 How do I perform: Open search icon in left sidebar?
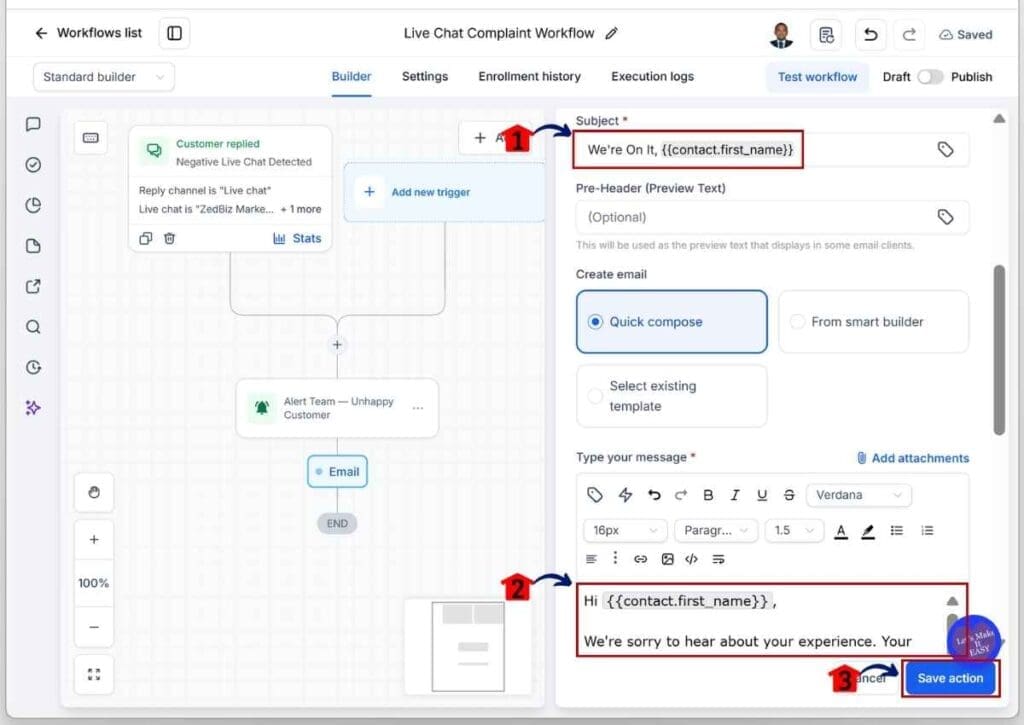point(33,327)
